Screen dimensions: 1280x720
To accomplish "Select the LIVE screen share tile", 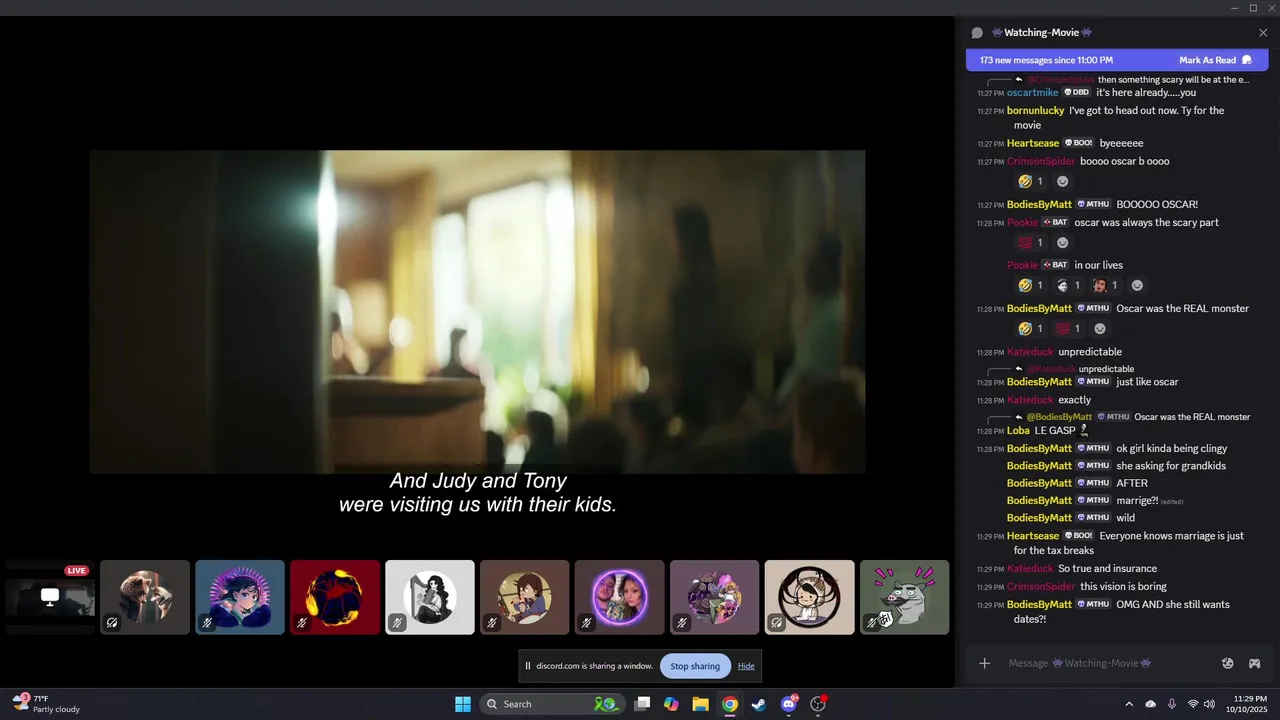I will click(x=49, y=597).
